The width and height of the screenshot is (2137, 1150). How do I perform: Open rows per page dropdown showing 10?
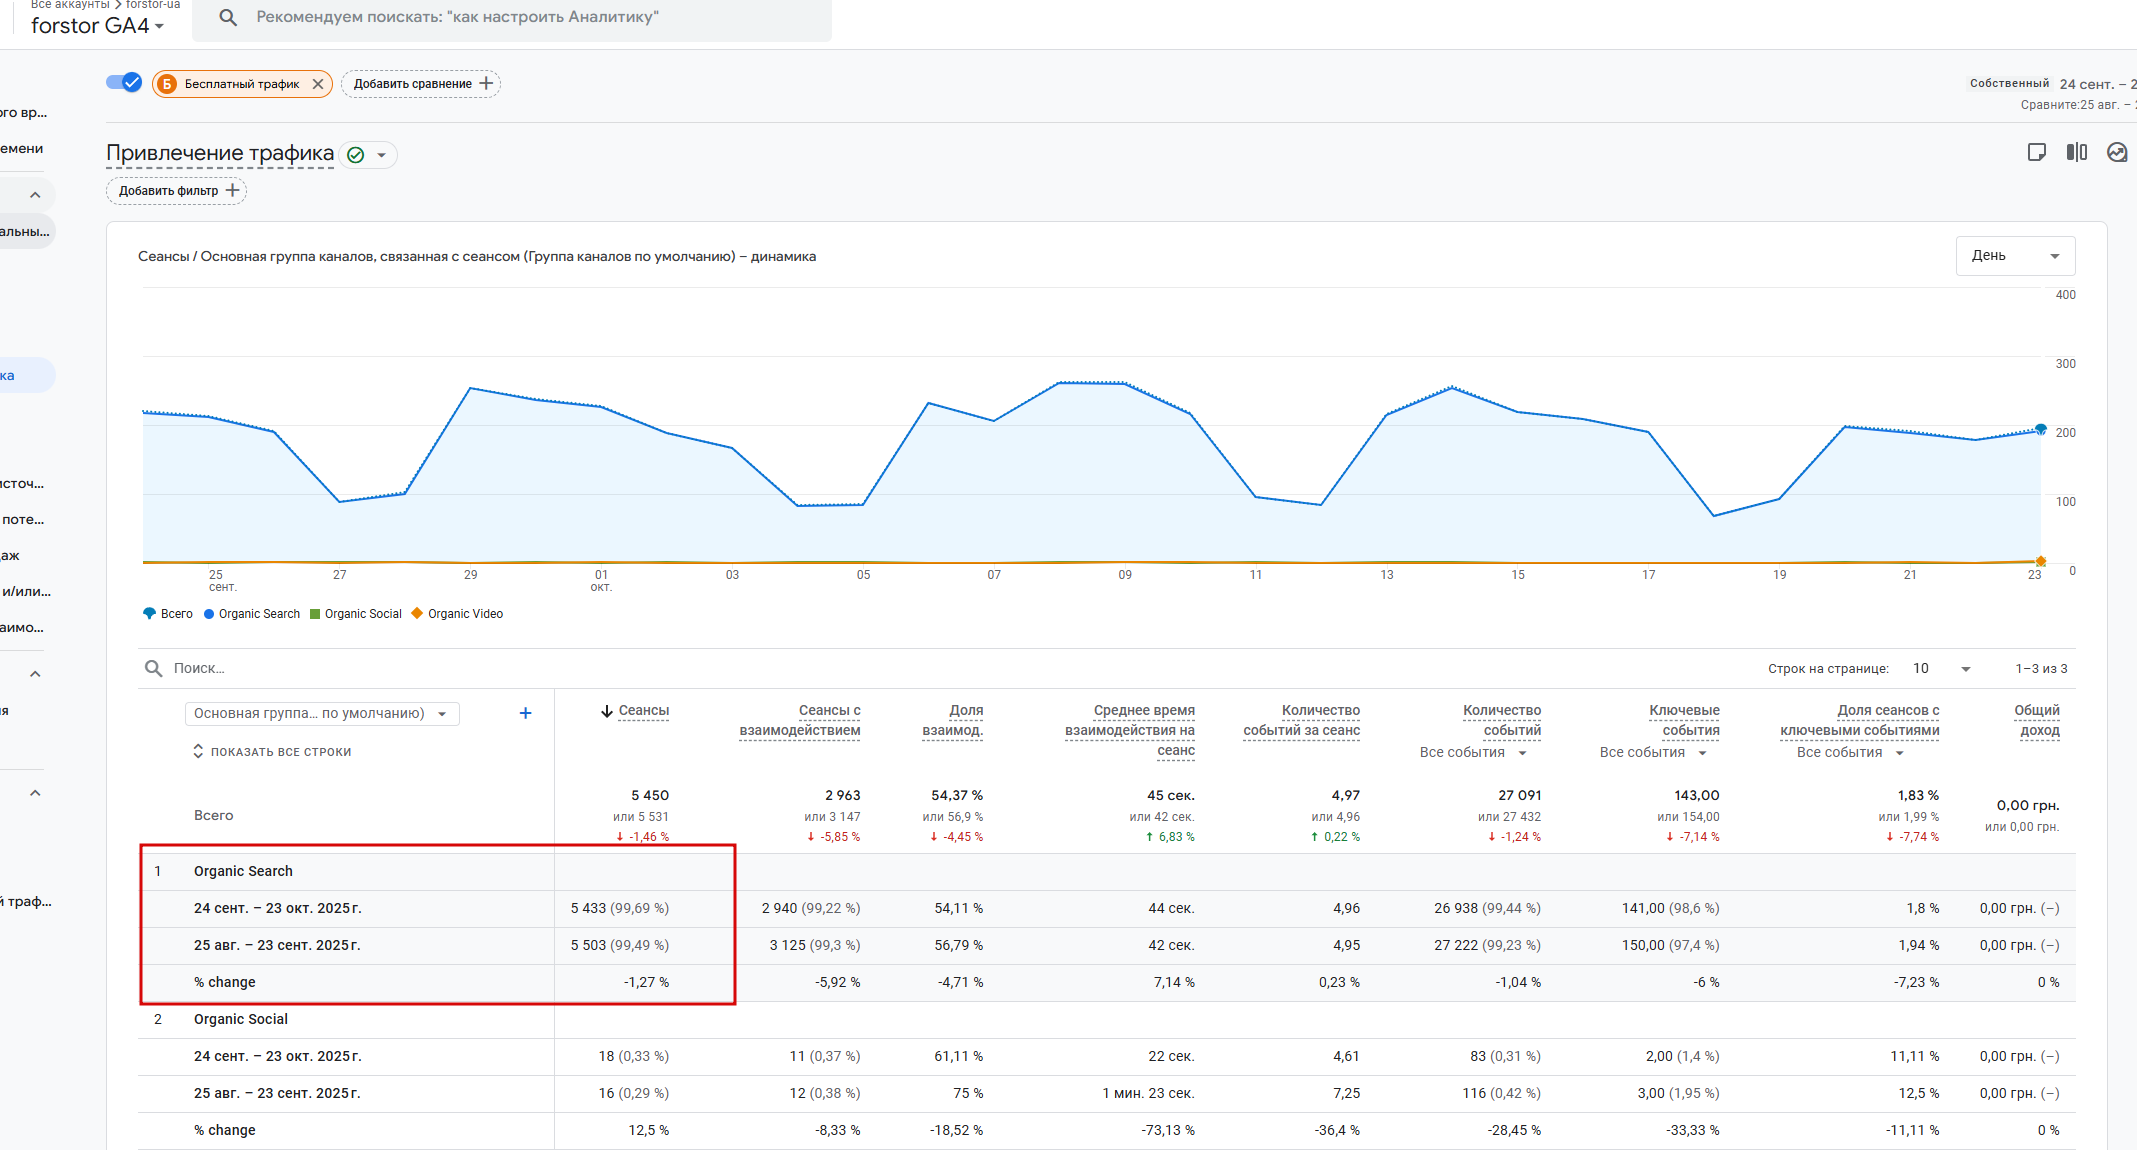pyautogui.click(x=1941, y=669)
